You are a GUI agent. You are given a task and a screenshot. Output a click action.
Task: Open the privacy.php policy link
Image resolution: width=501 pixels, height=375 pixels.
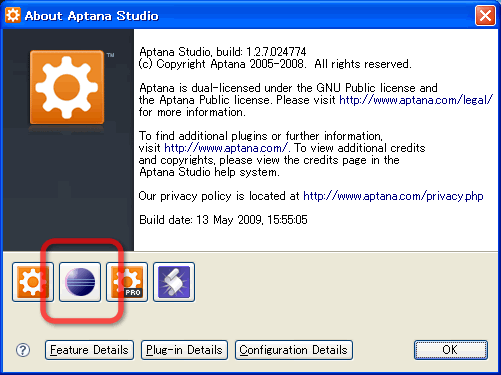[393, 196]
